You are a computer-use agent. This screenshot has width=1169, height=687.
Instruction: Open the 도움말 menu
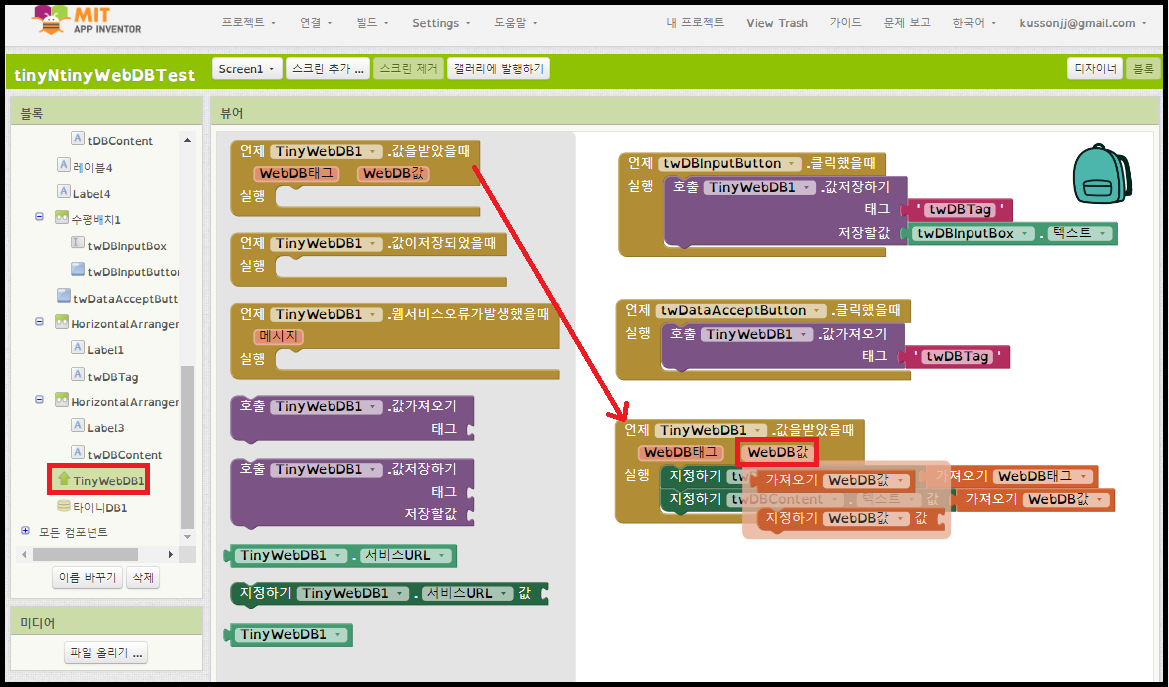(515, 23)
